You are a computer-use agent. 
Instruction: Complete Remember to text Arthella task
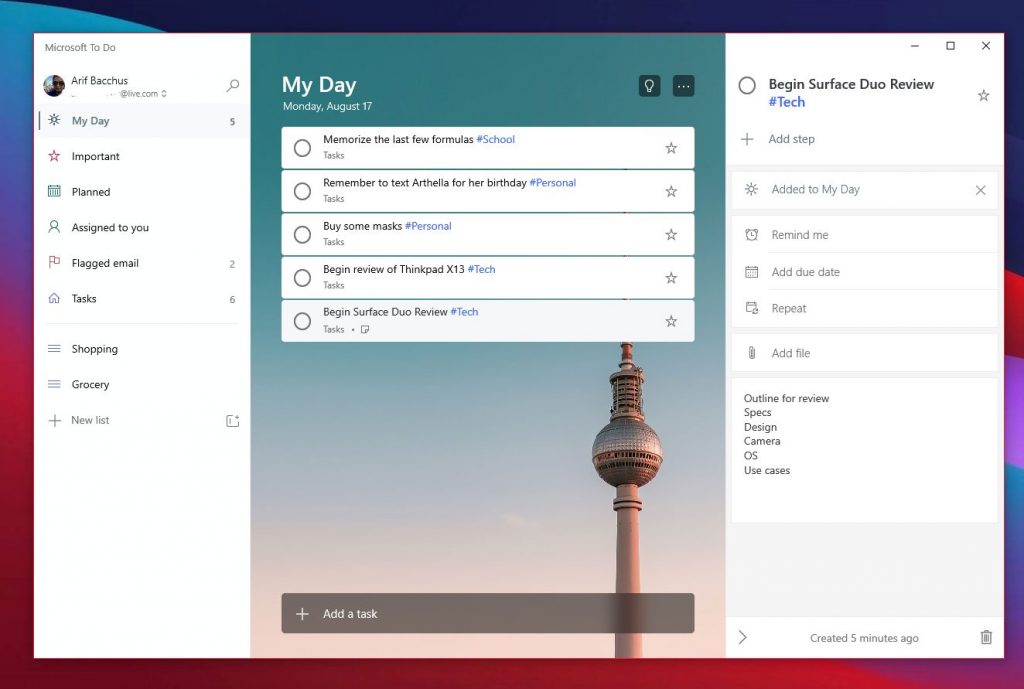point(302,191)
